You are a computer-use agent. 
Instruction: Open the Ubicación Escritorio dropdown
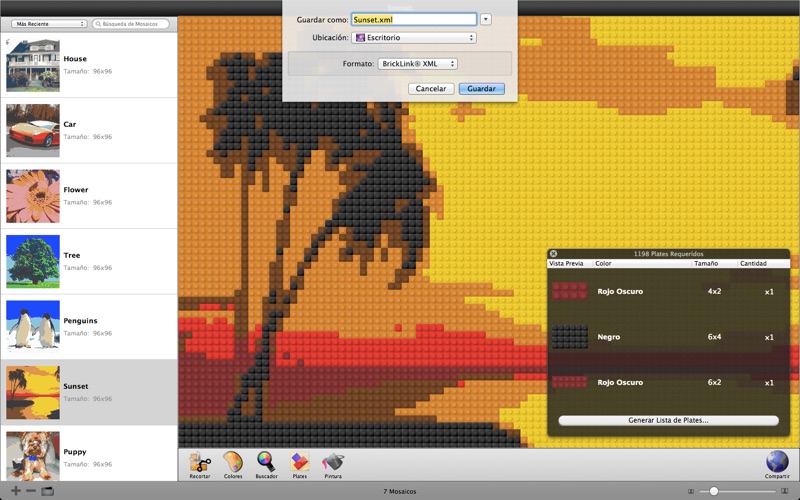click(x=414, y=38)
